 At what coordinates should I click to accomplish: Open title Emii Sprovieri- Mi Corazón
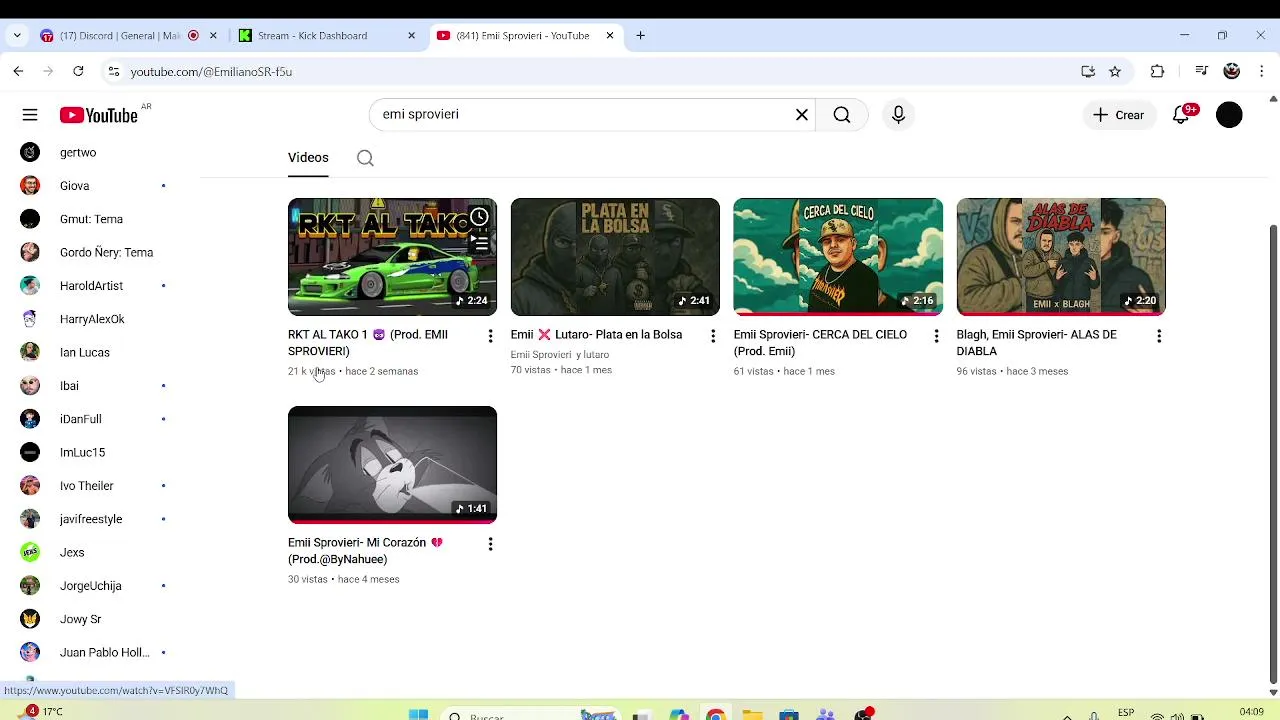click(365, 551)
